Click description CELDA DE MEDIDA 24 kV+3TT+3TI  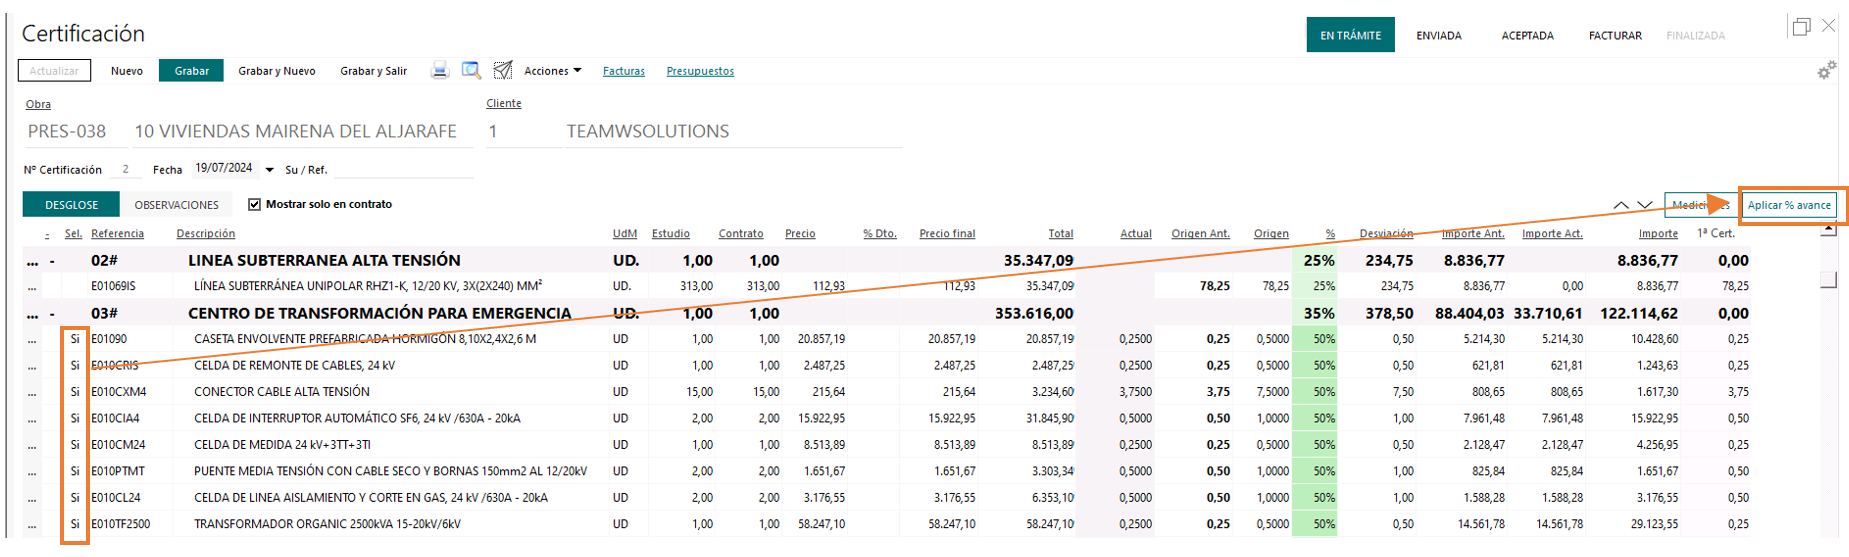pyautogui.click(x=282, y=445)
